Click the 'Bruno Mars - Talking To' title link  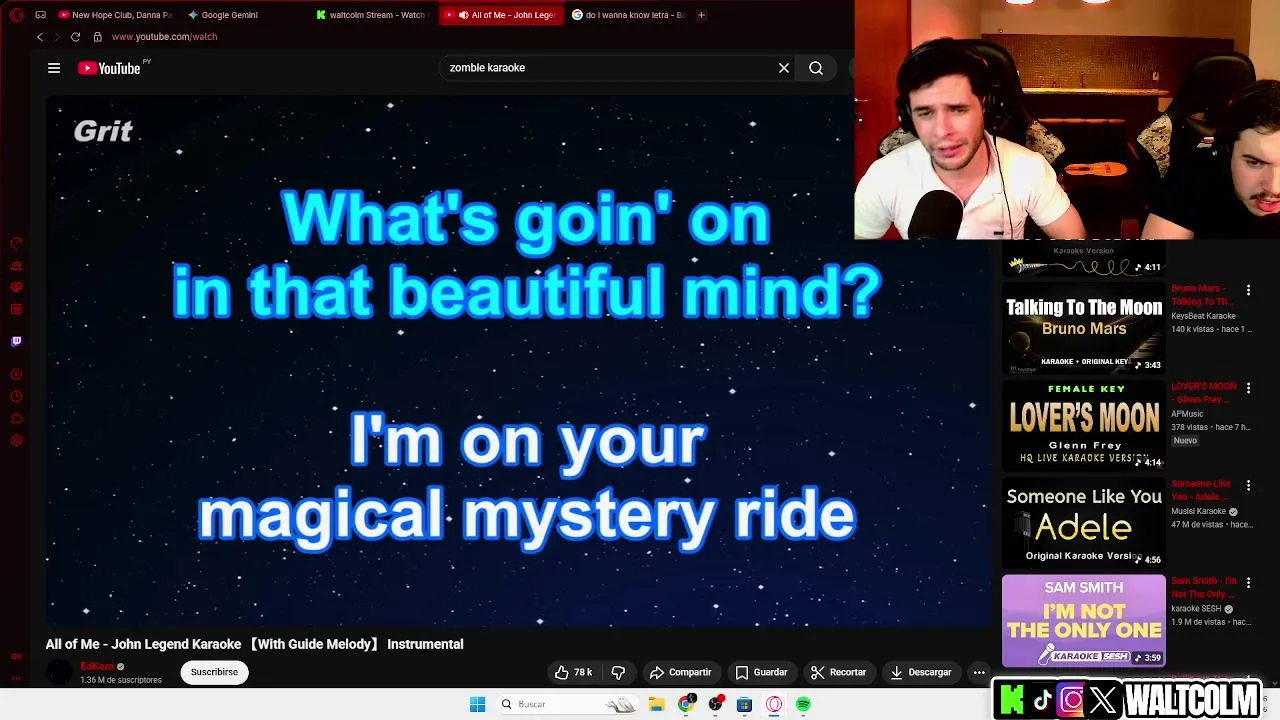pyautogui.click(x=1201, y=295)
